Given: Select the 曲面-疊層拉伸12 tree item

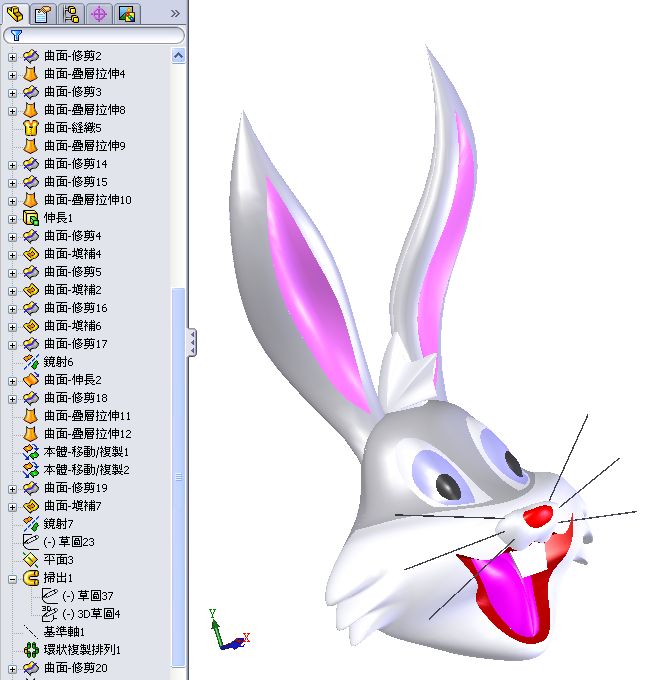Looking at the screenshot, I should [88, 434].
